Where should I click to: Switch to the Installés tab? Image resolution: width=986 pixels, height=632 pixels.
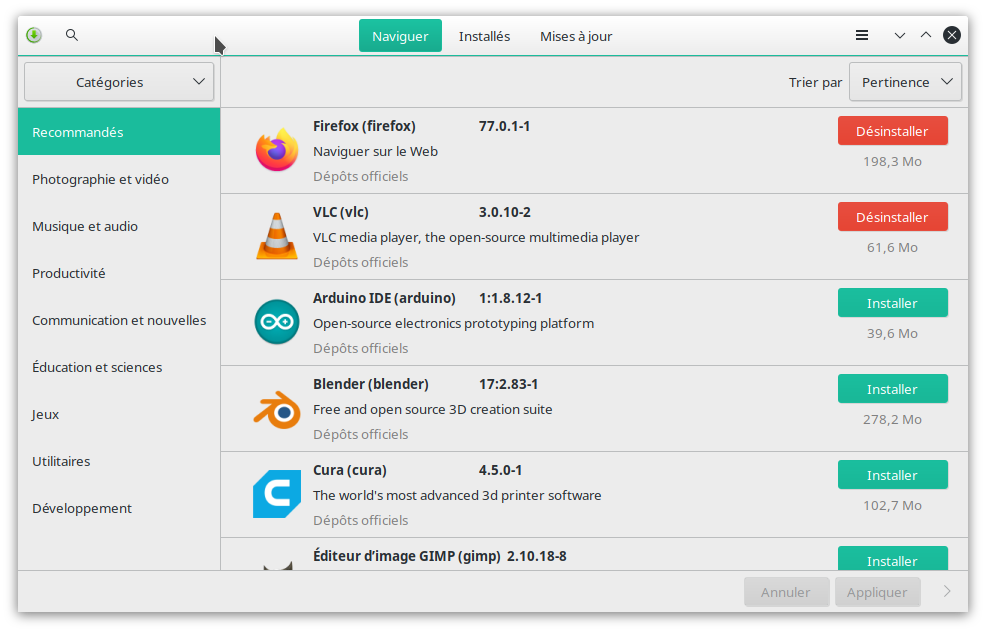click(x=484, y=36)
